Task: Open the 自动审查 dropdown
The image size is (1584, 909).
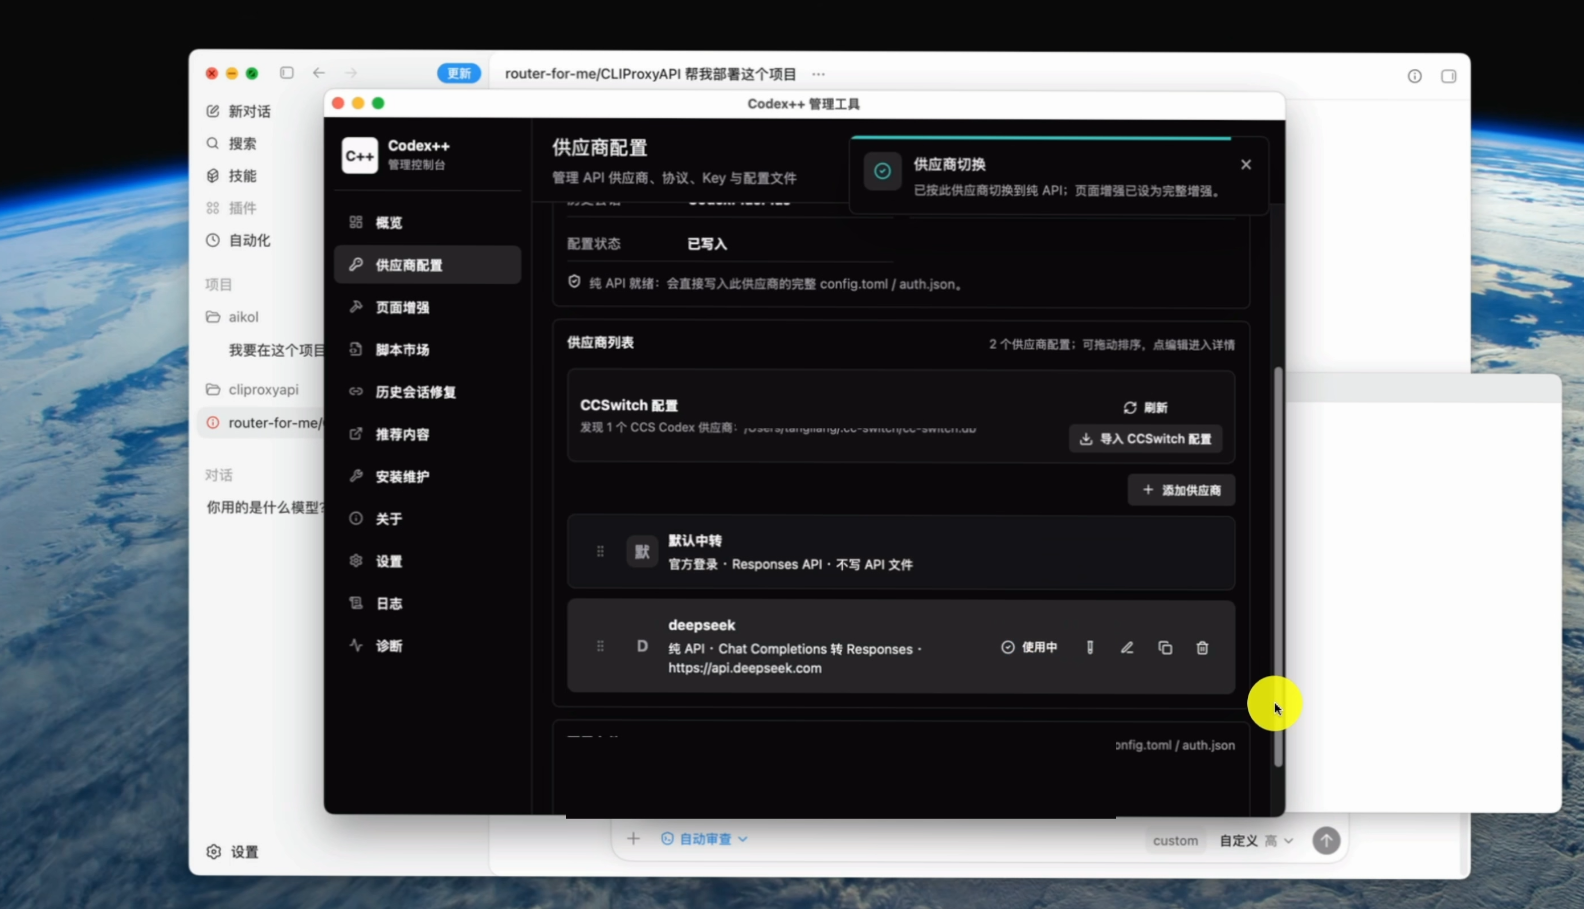Action: (x=705, y=839)
